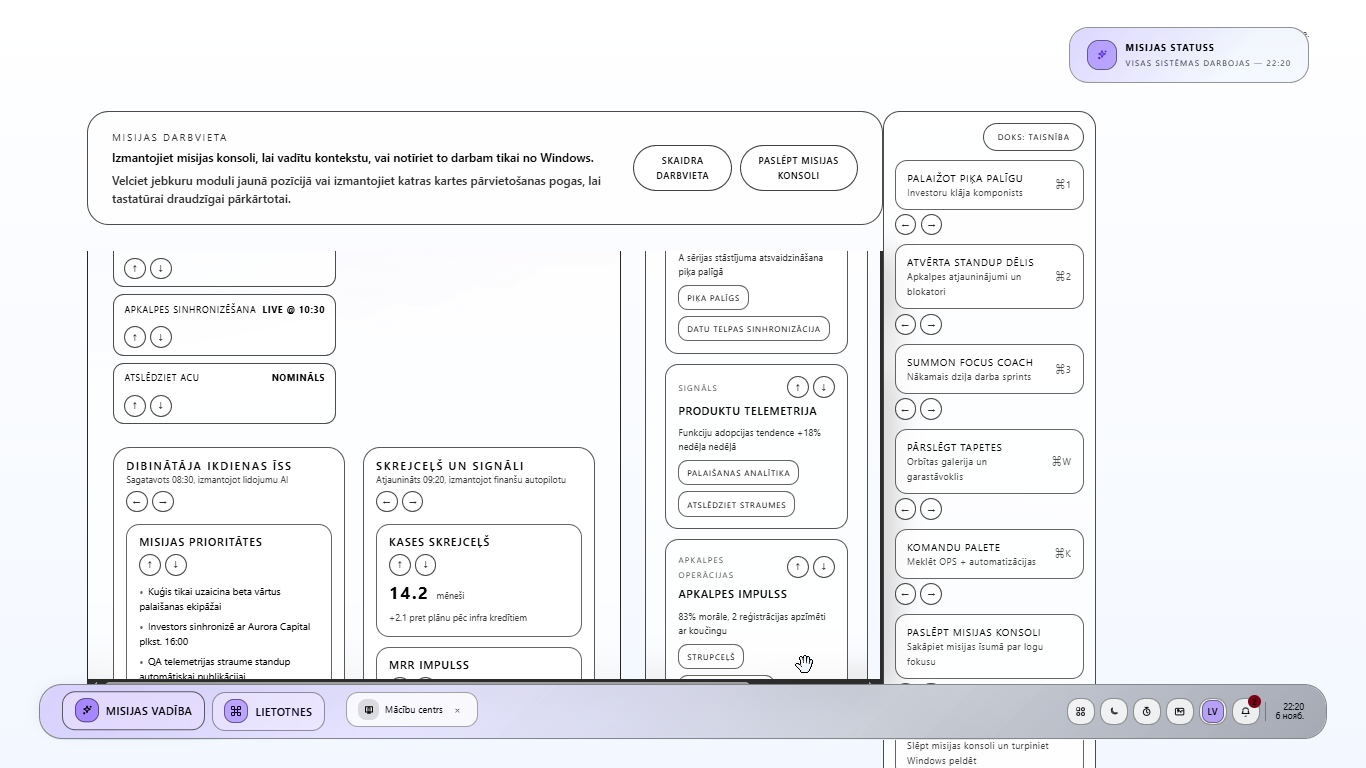1366x768 pixels.
Task: Close the Mācību centrs taskbar item
Action: [x=458, y=710]
